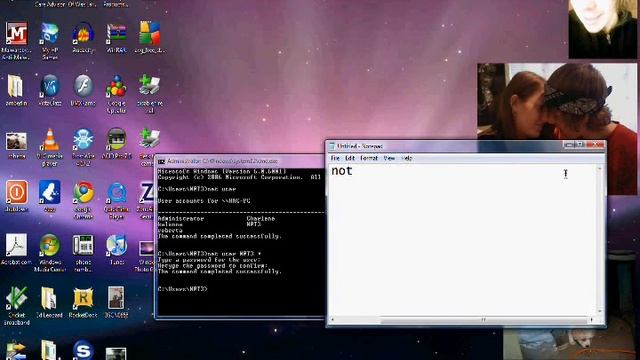Open the Help menu in Notepad
The width and height of the screenshot is (640, 360).
(407, 158)
